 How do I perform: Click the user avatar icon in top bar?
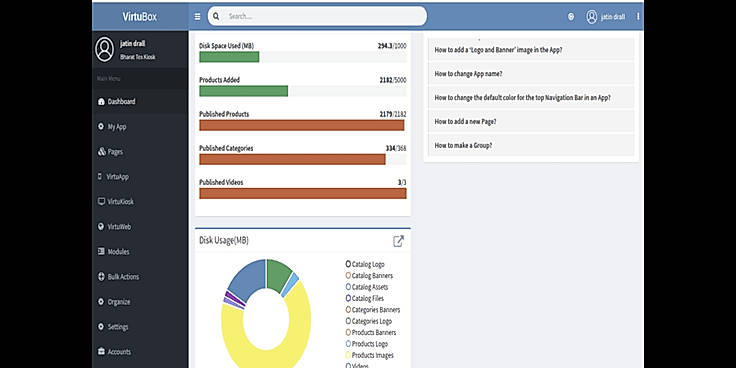[591, 16]
